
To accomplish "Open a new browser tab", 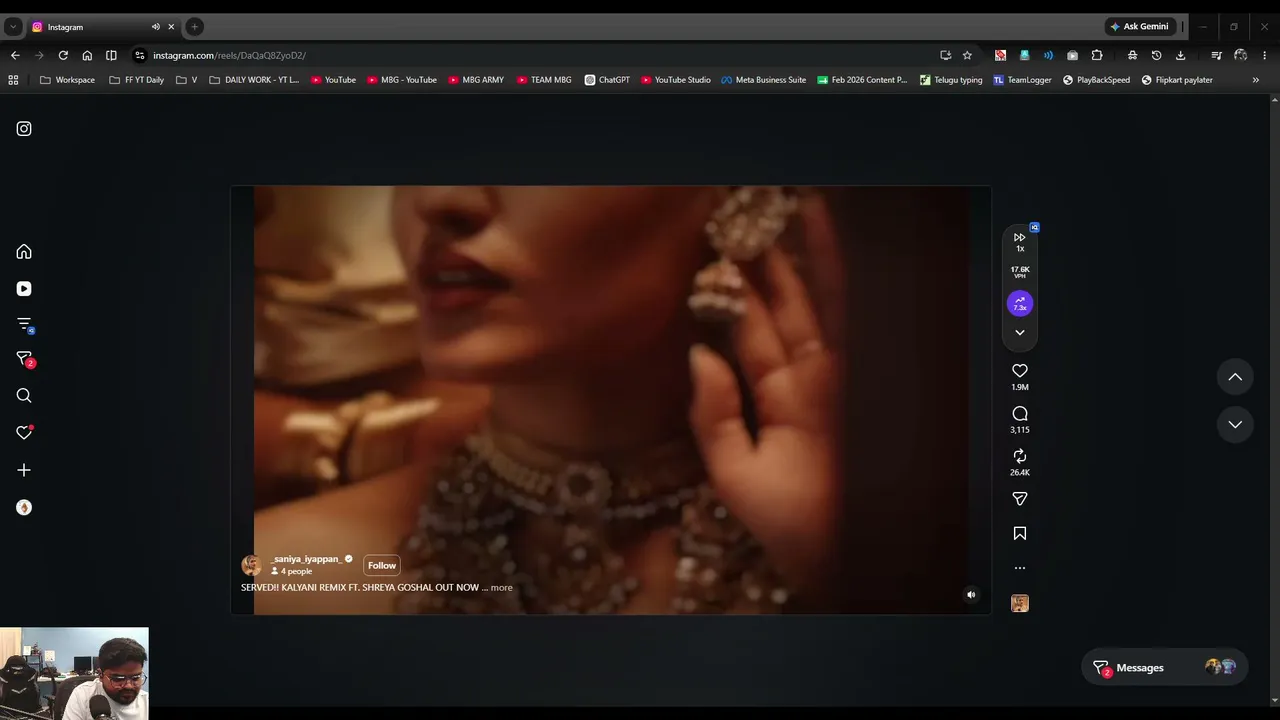I will click(195, 27).
